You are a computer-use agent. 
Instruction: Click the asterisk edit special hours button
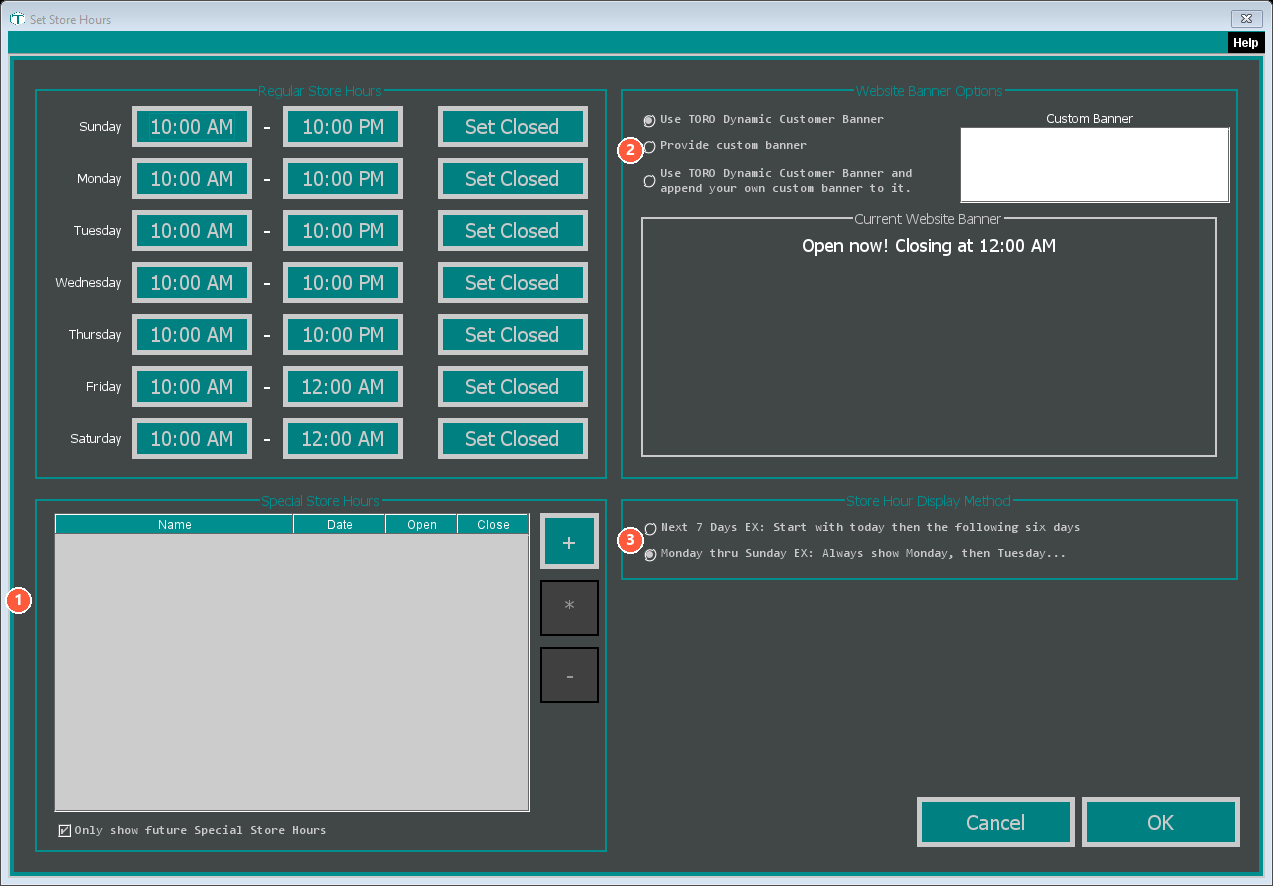pyautogui.click(x=569, y=608)
